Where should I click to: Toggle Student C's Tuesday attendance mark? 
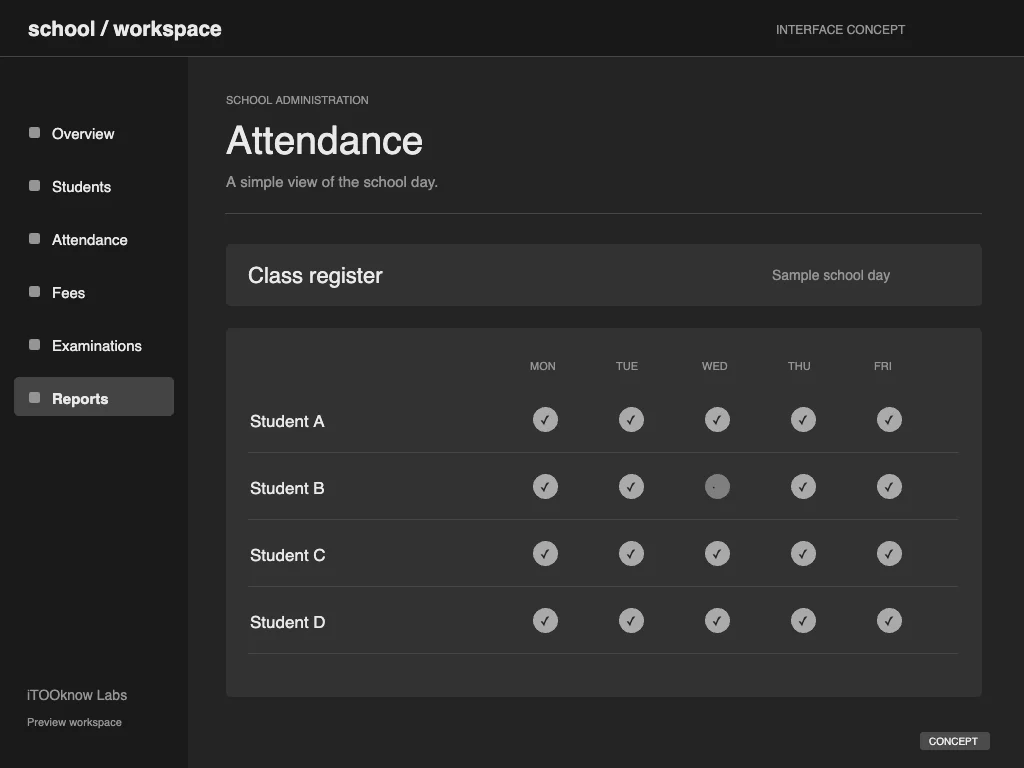tap(632, 554)
